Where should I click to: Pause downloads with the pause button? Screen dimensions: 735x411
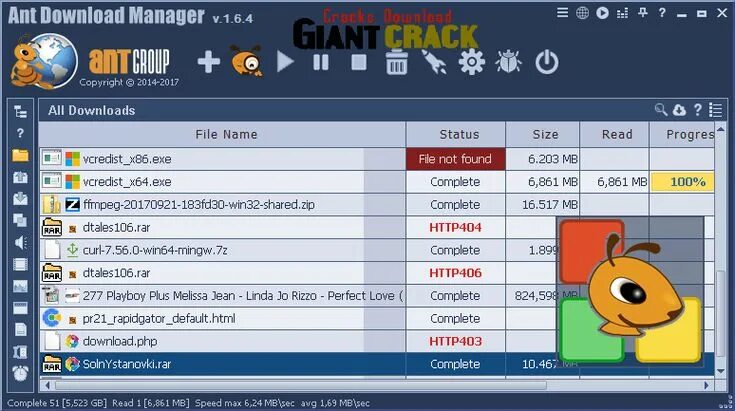[321, 62]
